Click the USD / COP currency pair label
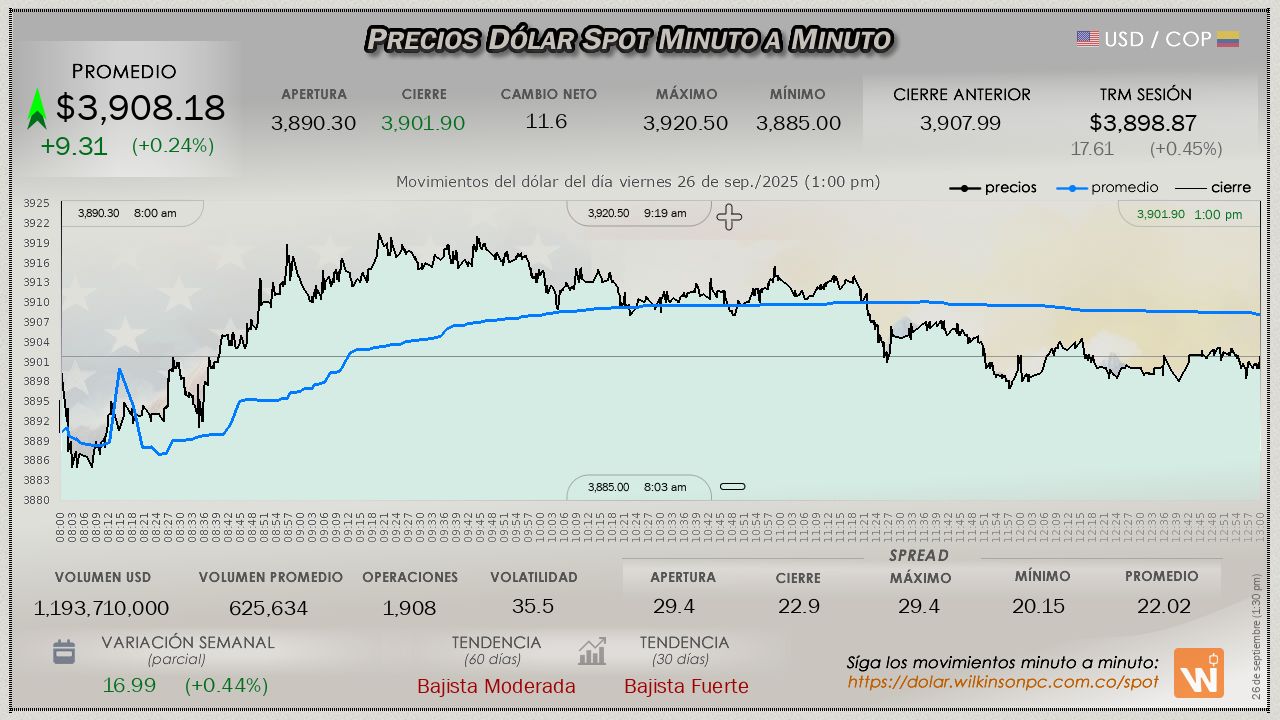This screenshot has height=720, width=1280. [1157, 39]
